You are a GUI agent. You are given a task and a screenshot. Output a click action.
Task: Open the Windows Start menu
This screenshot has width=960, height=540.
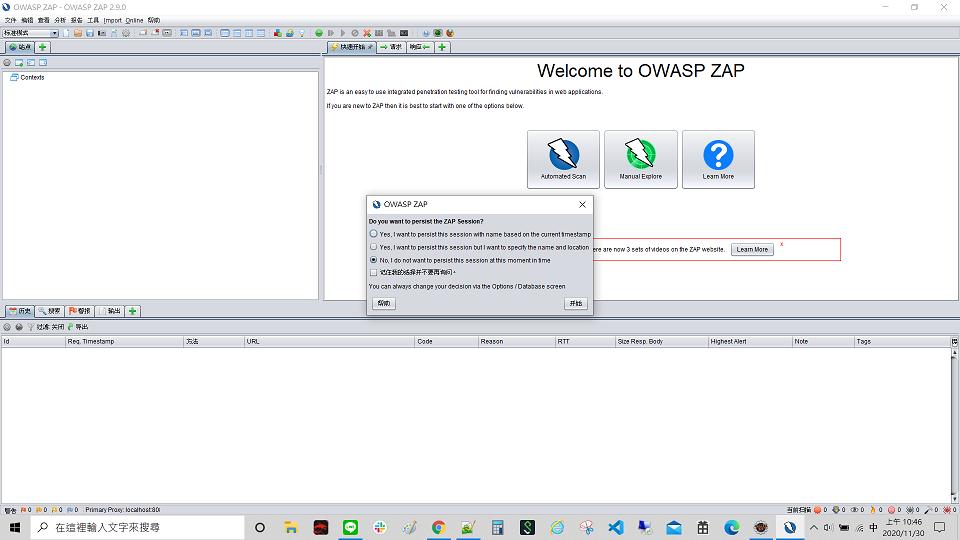click(x=15, y=527)
